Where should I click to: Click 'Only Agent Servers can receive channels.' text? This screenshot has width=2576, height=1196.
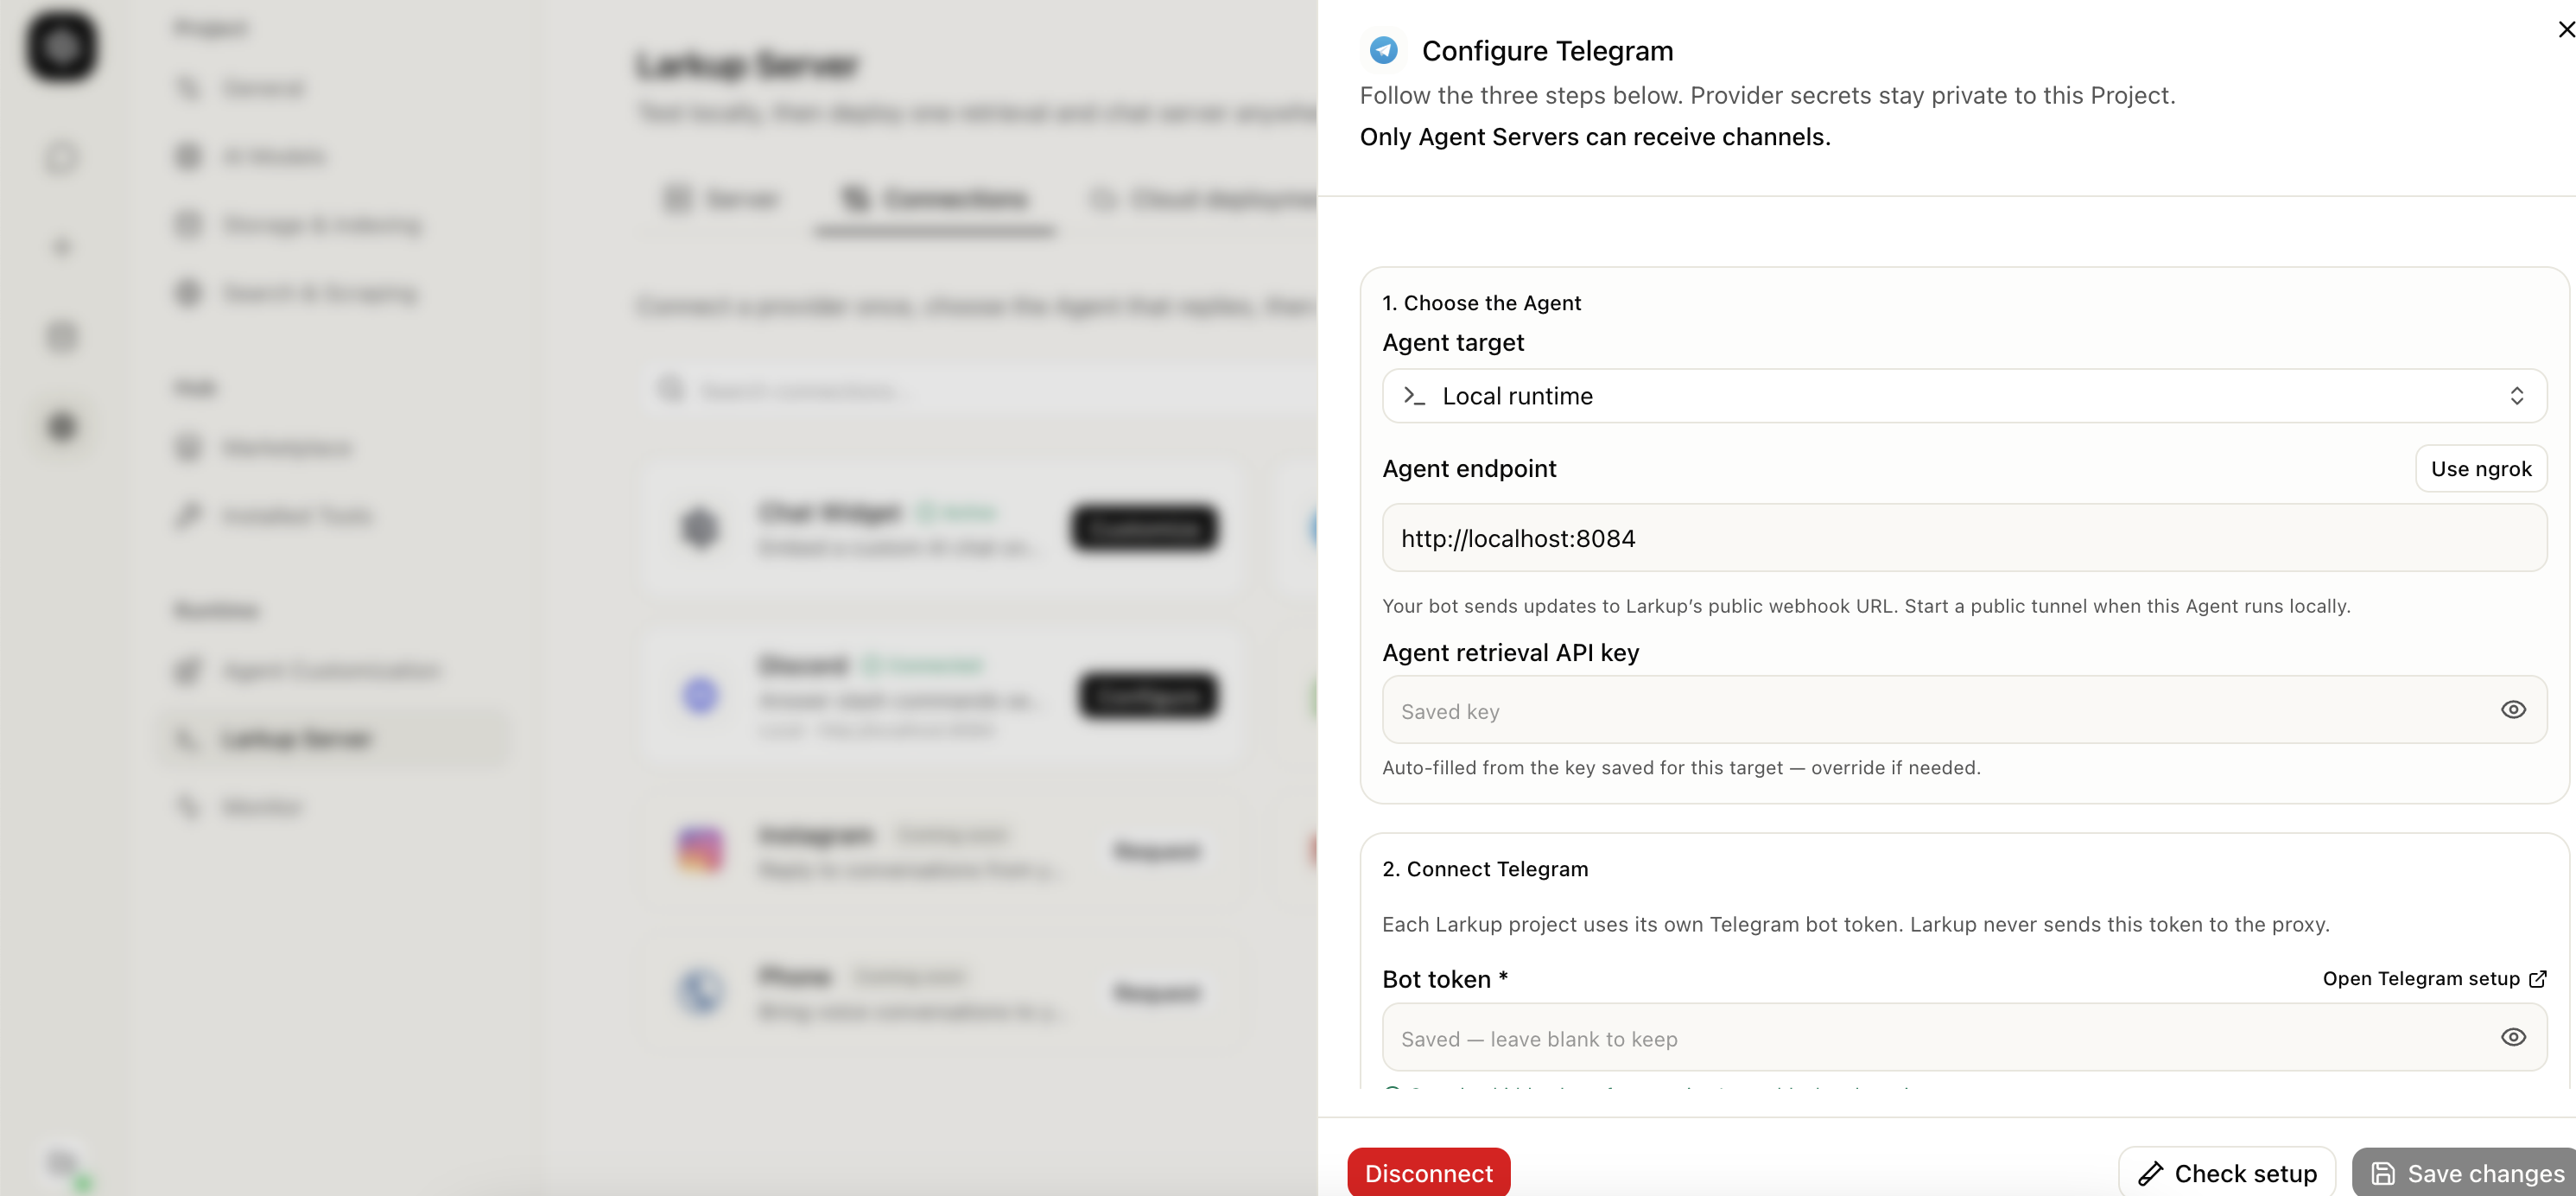[x=1594, y=137]
